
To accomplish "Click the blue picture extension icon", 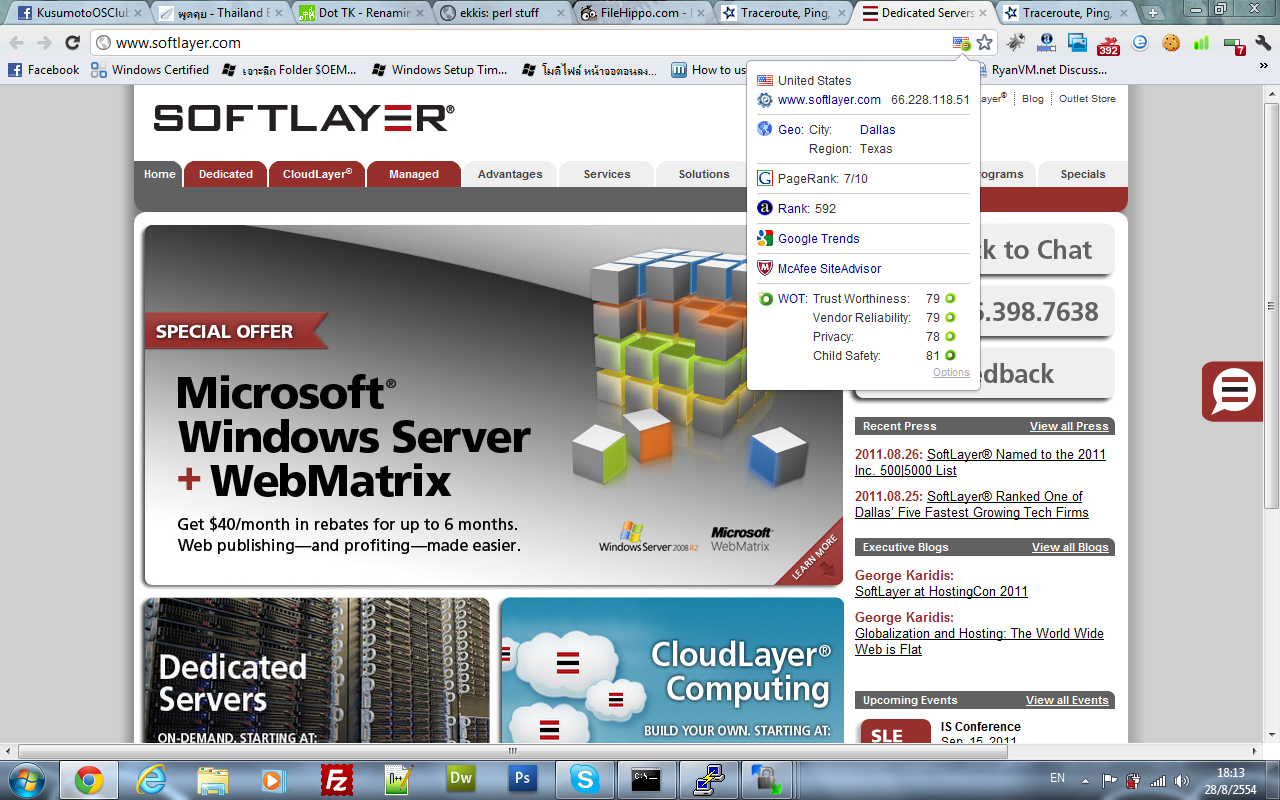I will (x=1077, y=43).
